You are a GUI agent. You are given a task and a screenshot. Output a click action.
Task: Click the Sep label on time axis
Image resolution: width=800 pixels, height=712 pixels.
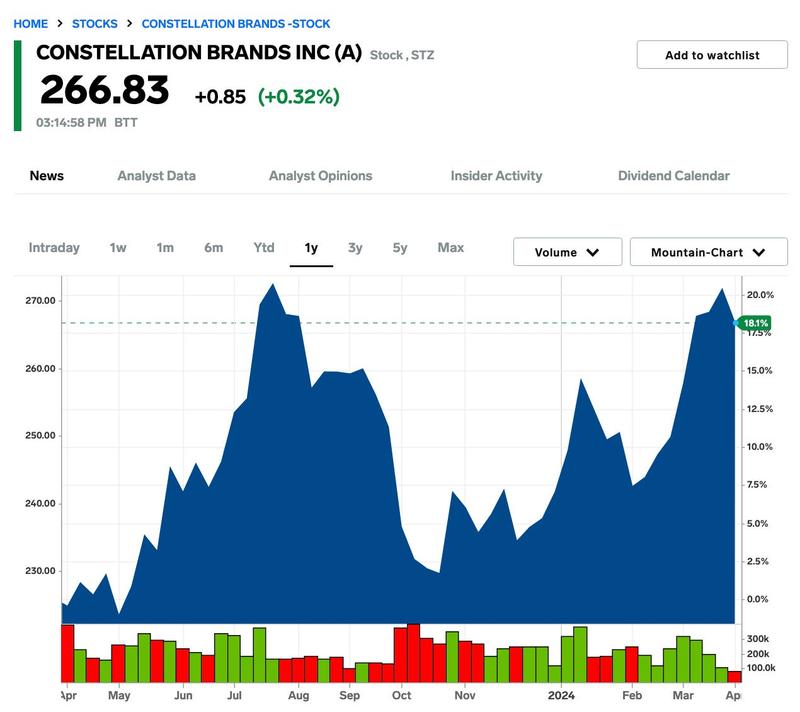tap(349, 696)
